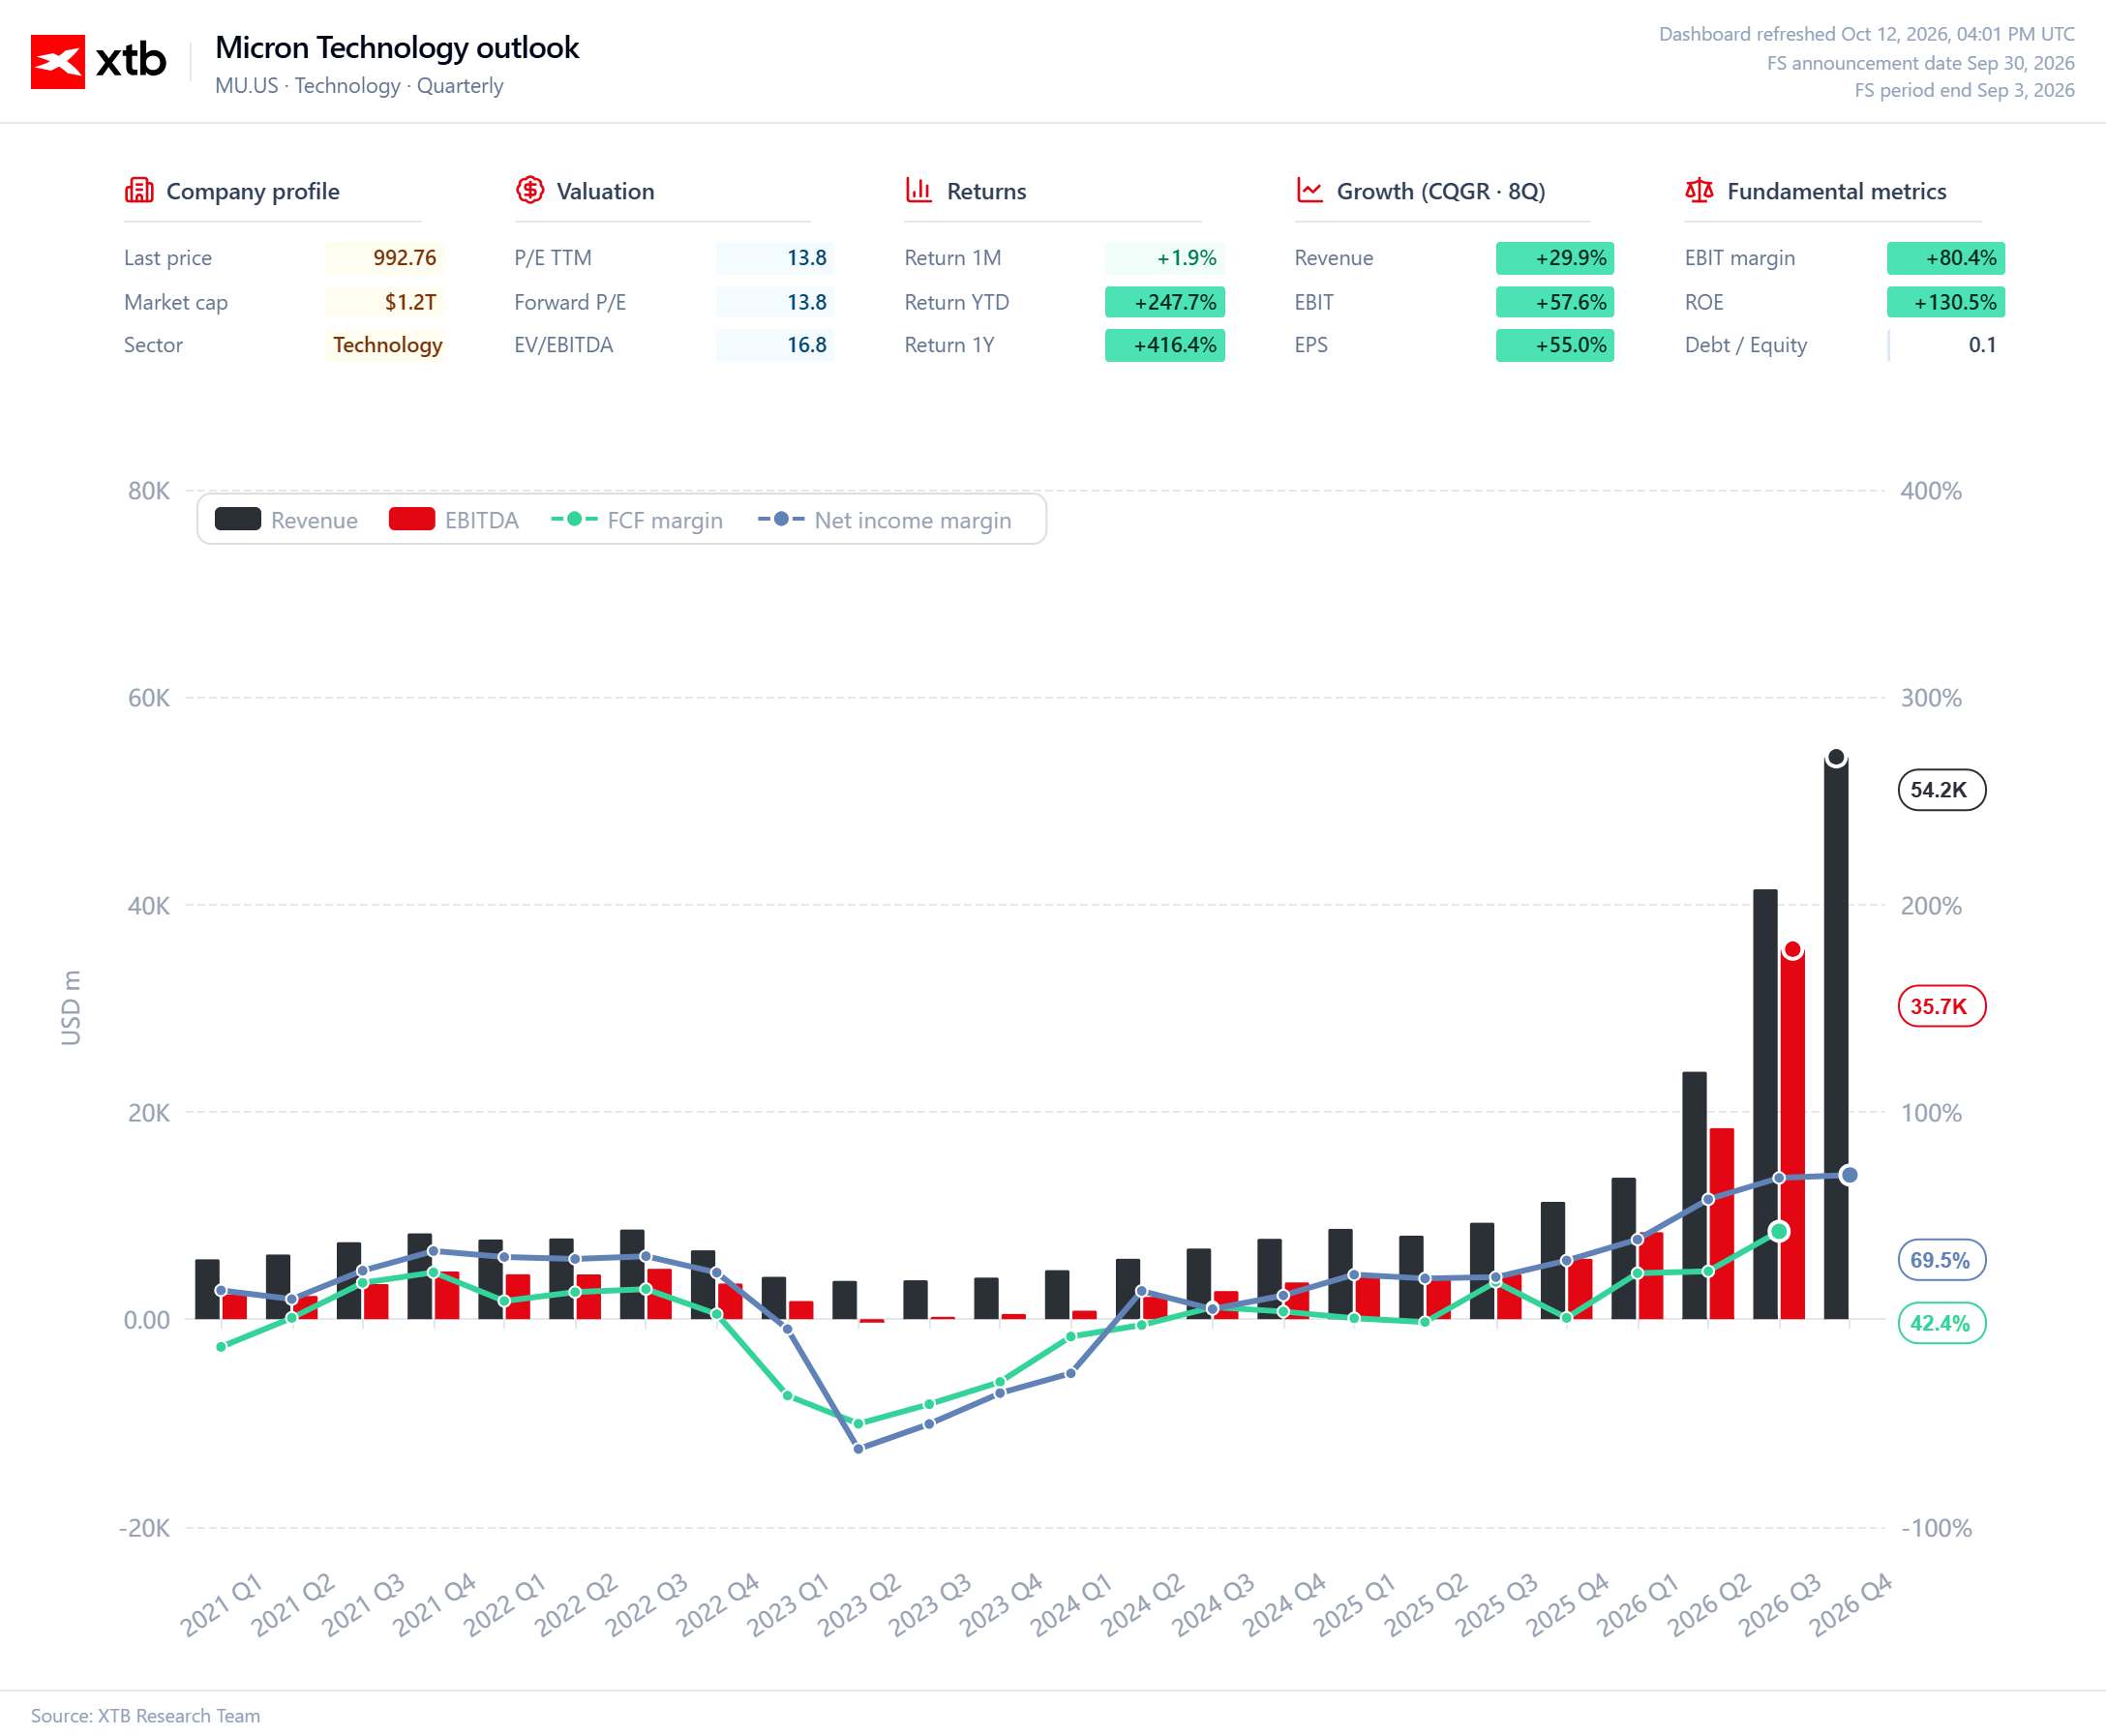Click the MU.US Technology Quarterly subtitle
The width and height of the screenshot is (2106, 1736).
point(359,86)
